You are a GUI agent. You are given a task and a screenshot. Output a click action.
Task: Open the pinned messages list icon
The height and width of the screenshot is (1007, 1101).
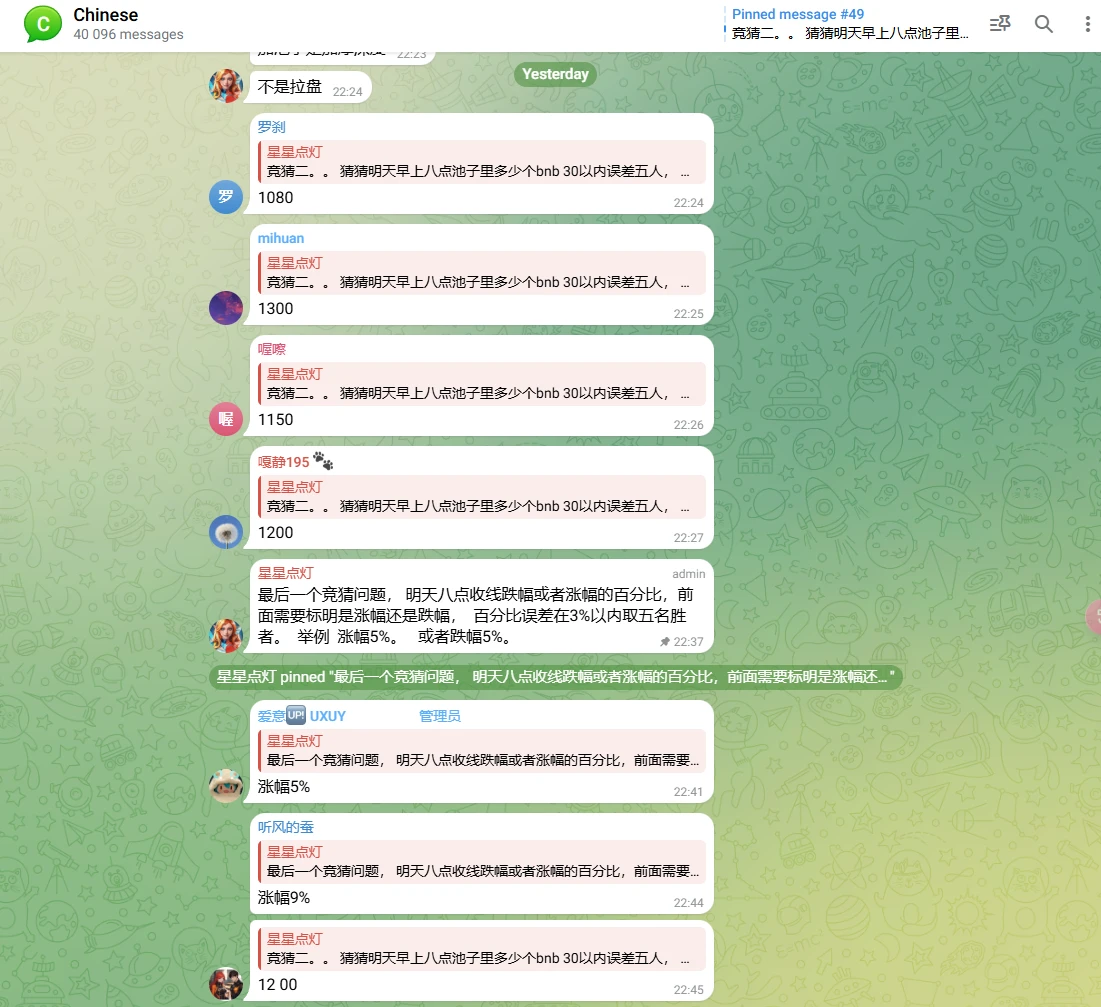[x=999, y=25]
